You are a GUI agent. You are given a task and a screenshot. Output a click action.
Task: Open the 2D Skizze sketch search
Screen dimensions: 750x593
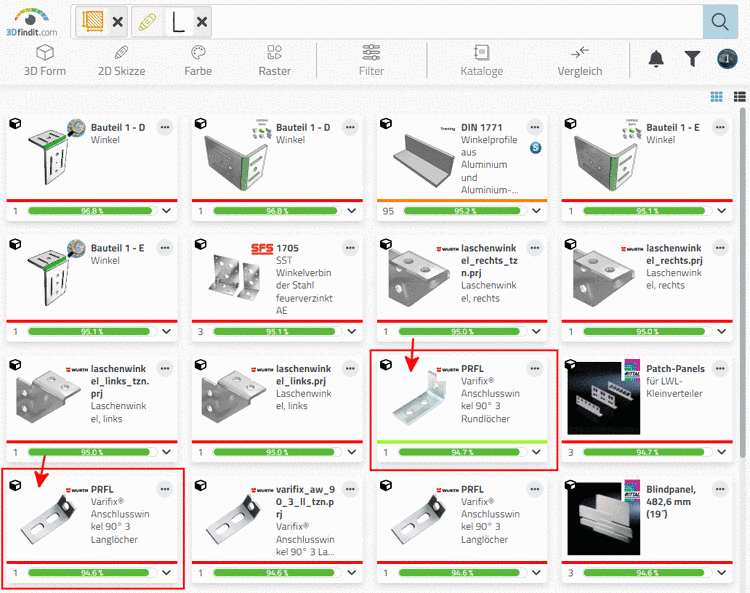pyautogui.click(x=121, y=61)
